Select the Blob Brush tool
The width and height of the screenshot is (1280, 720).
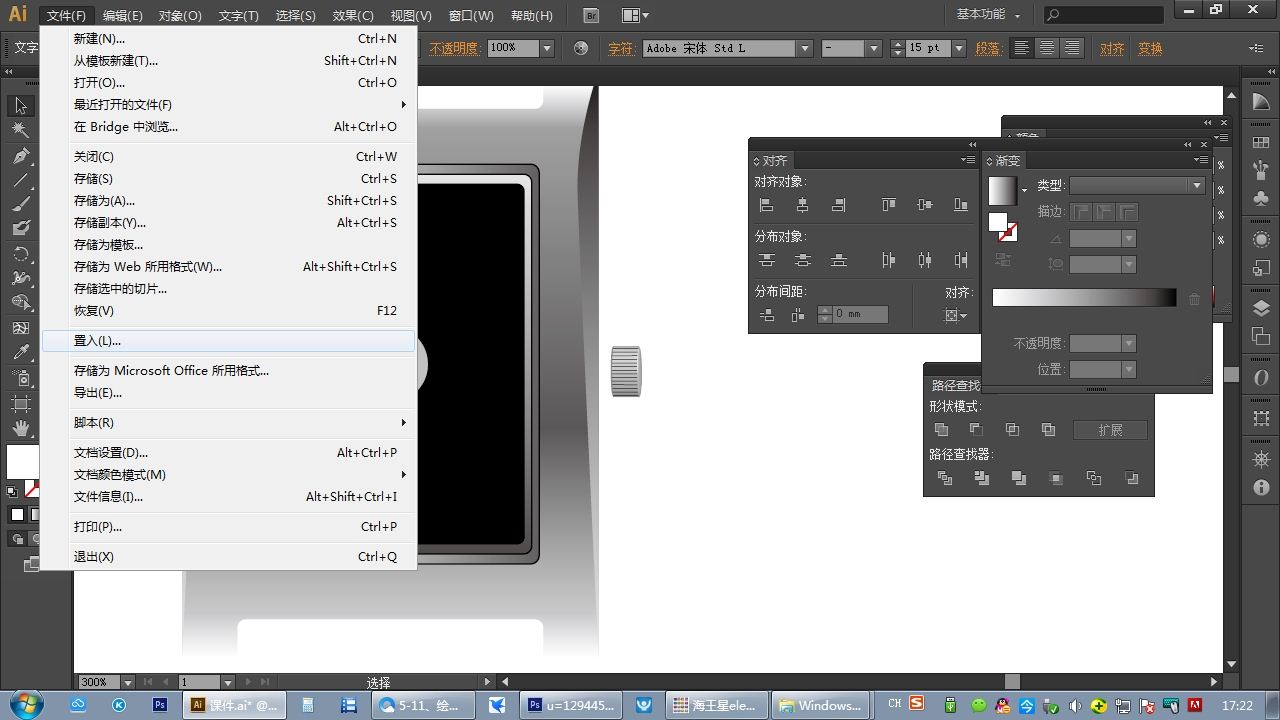pos(21,229)
